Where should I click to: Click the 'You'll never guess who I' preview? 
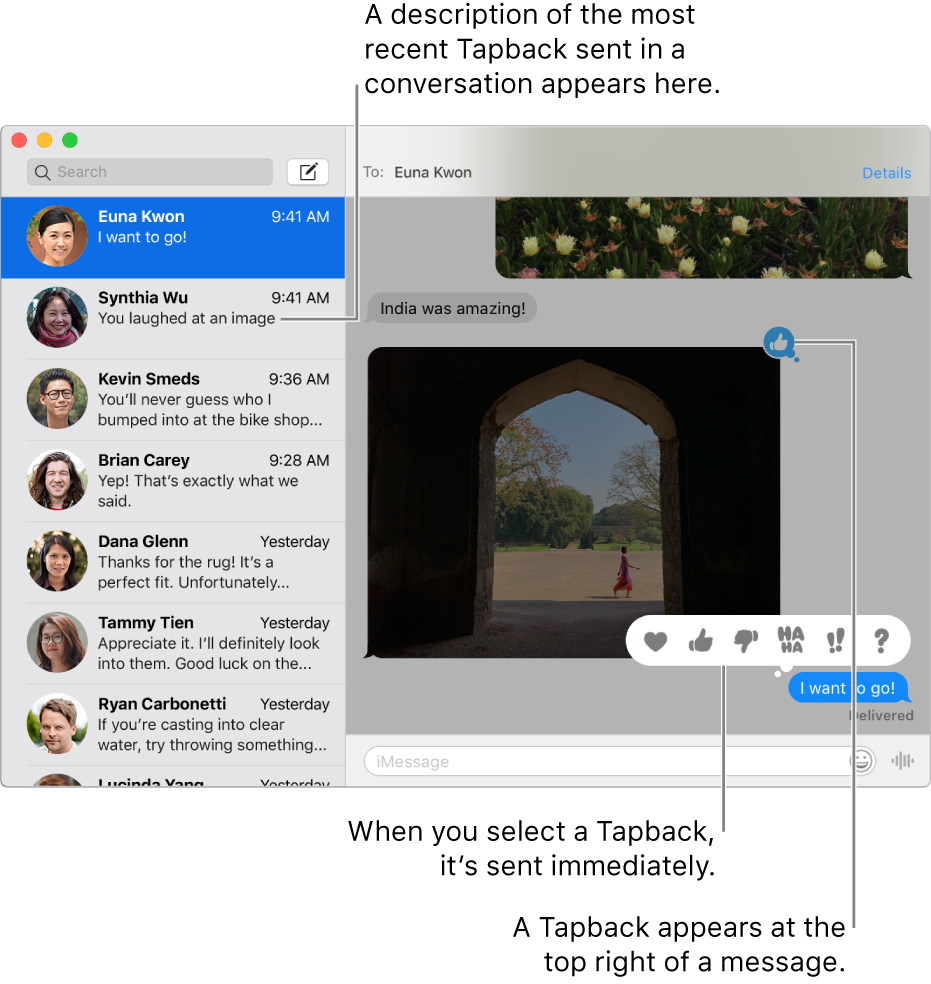(210, 409)
